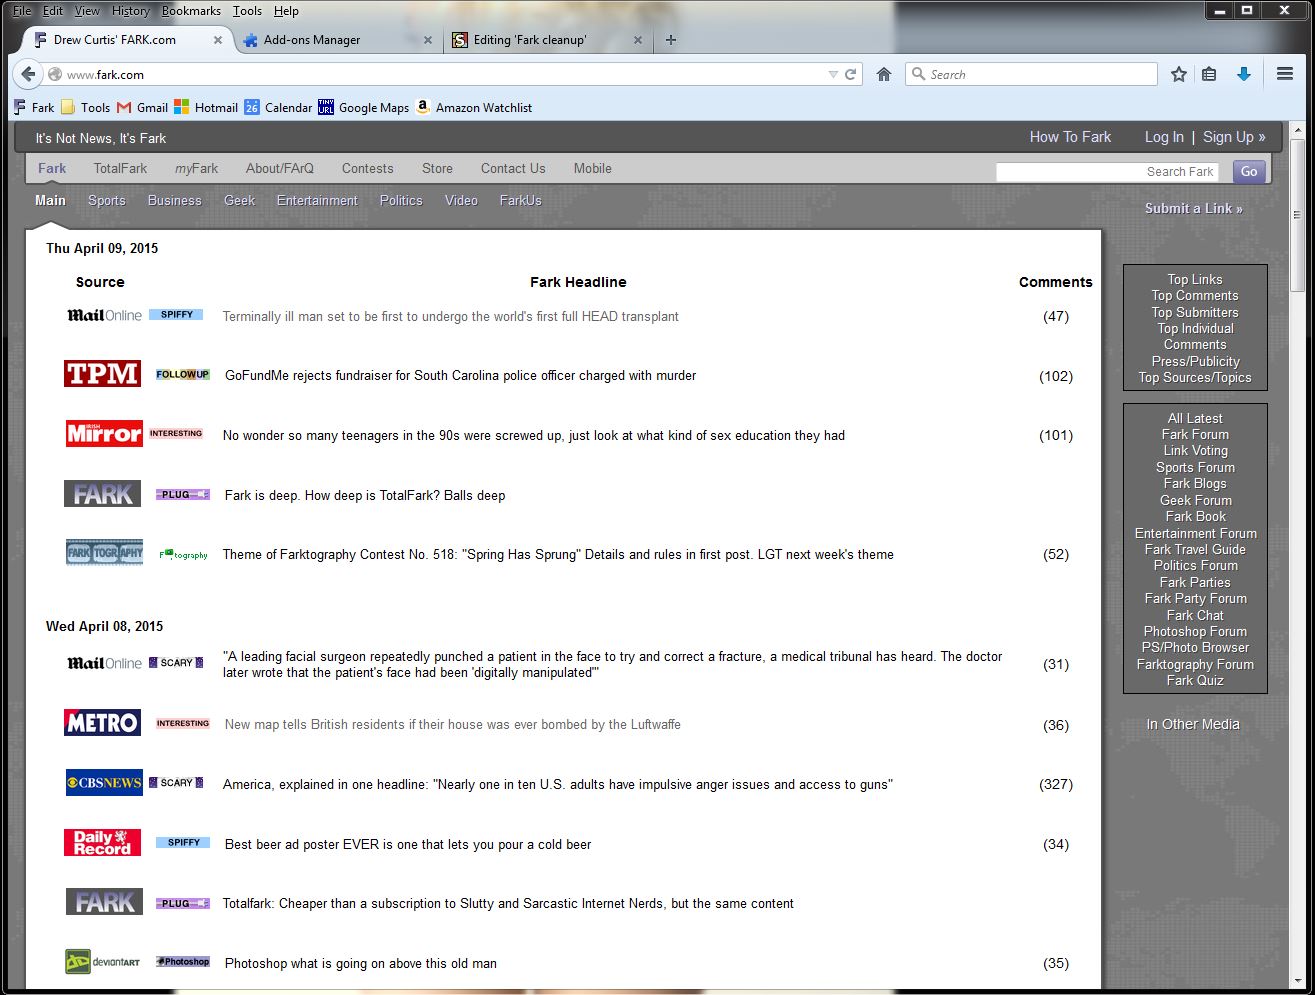Click the Hotmail bookmark icon

coord(182,107)
